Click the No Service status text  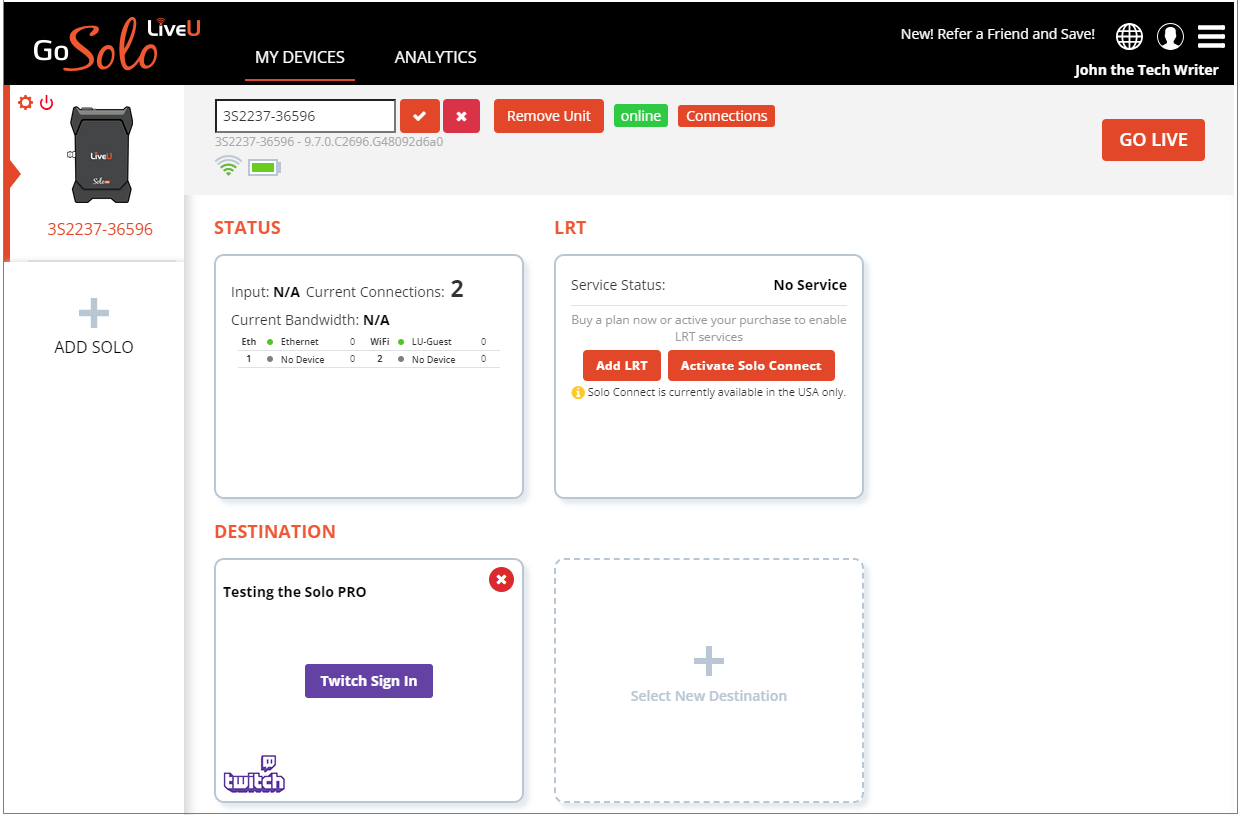pos(810,285)
